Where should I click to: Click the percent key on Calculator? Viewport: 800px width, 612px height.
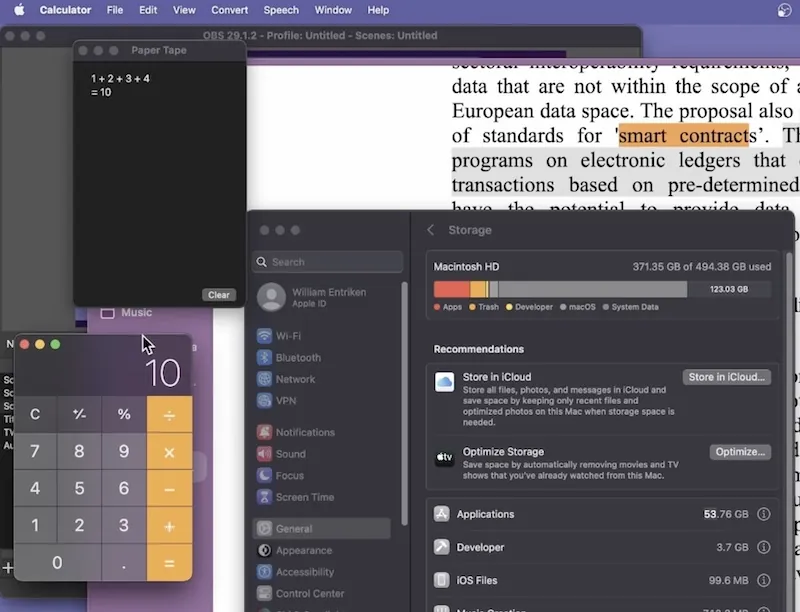pyautogui.click(x=124, y=414)
